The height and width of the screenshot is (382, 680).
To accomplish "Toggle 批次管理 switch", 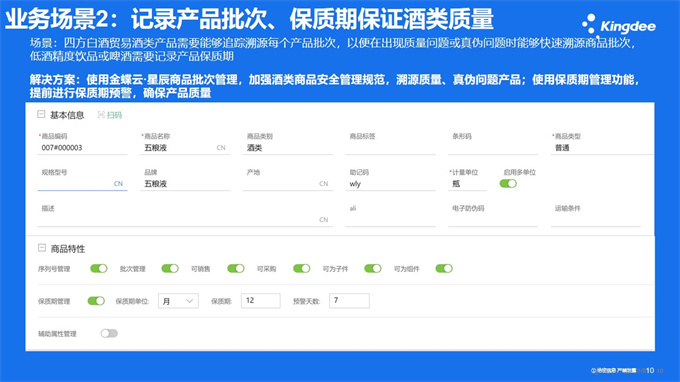I will [x=170, y=268].
